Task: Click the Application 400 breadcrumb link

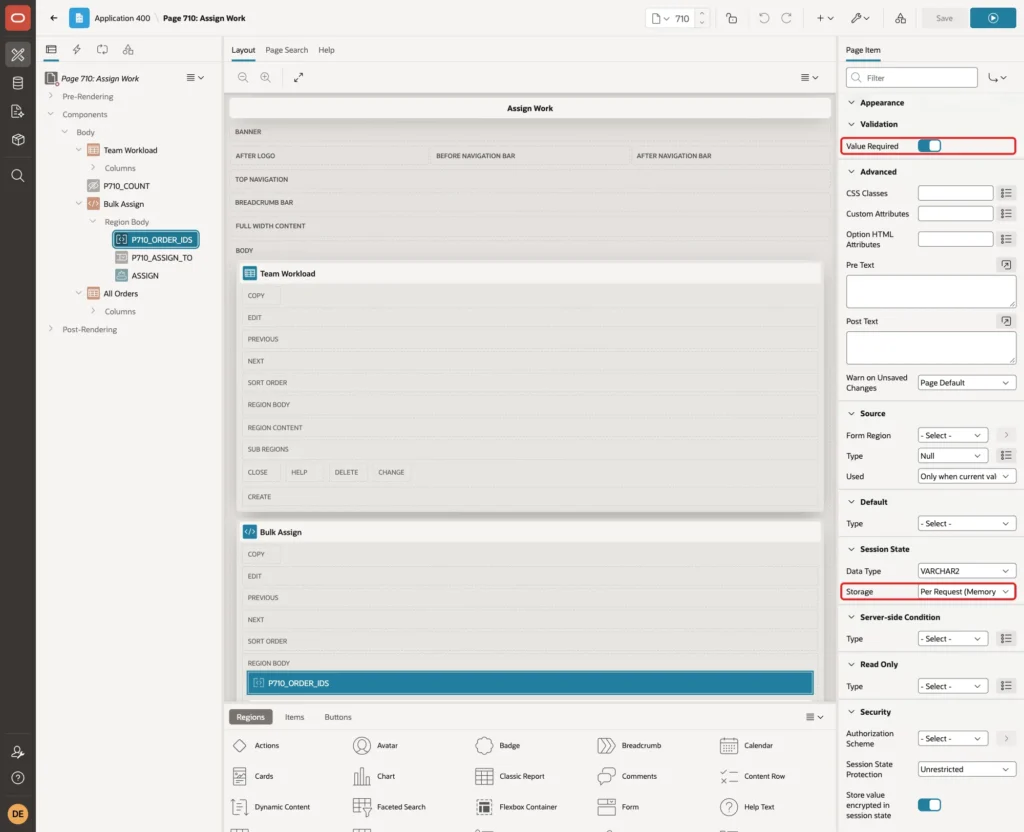Action: (122, 18)
